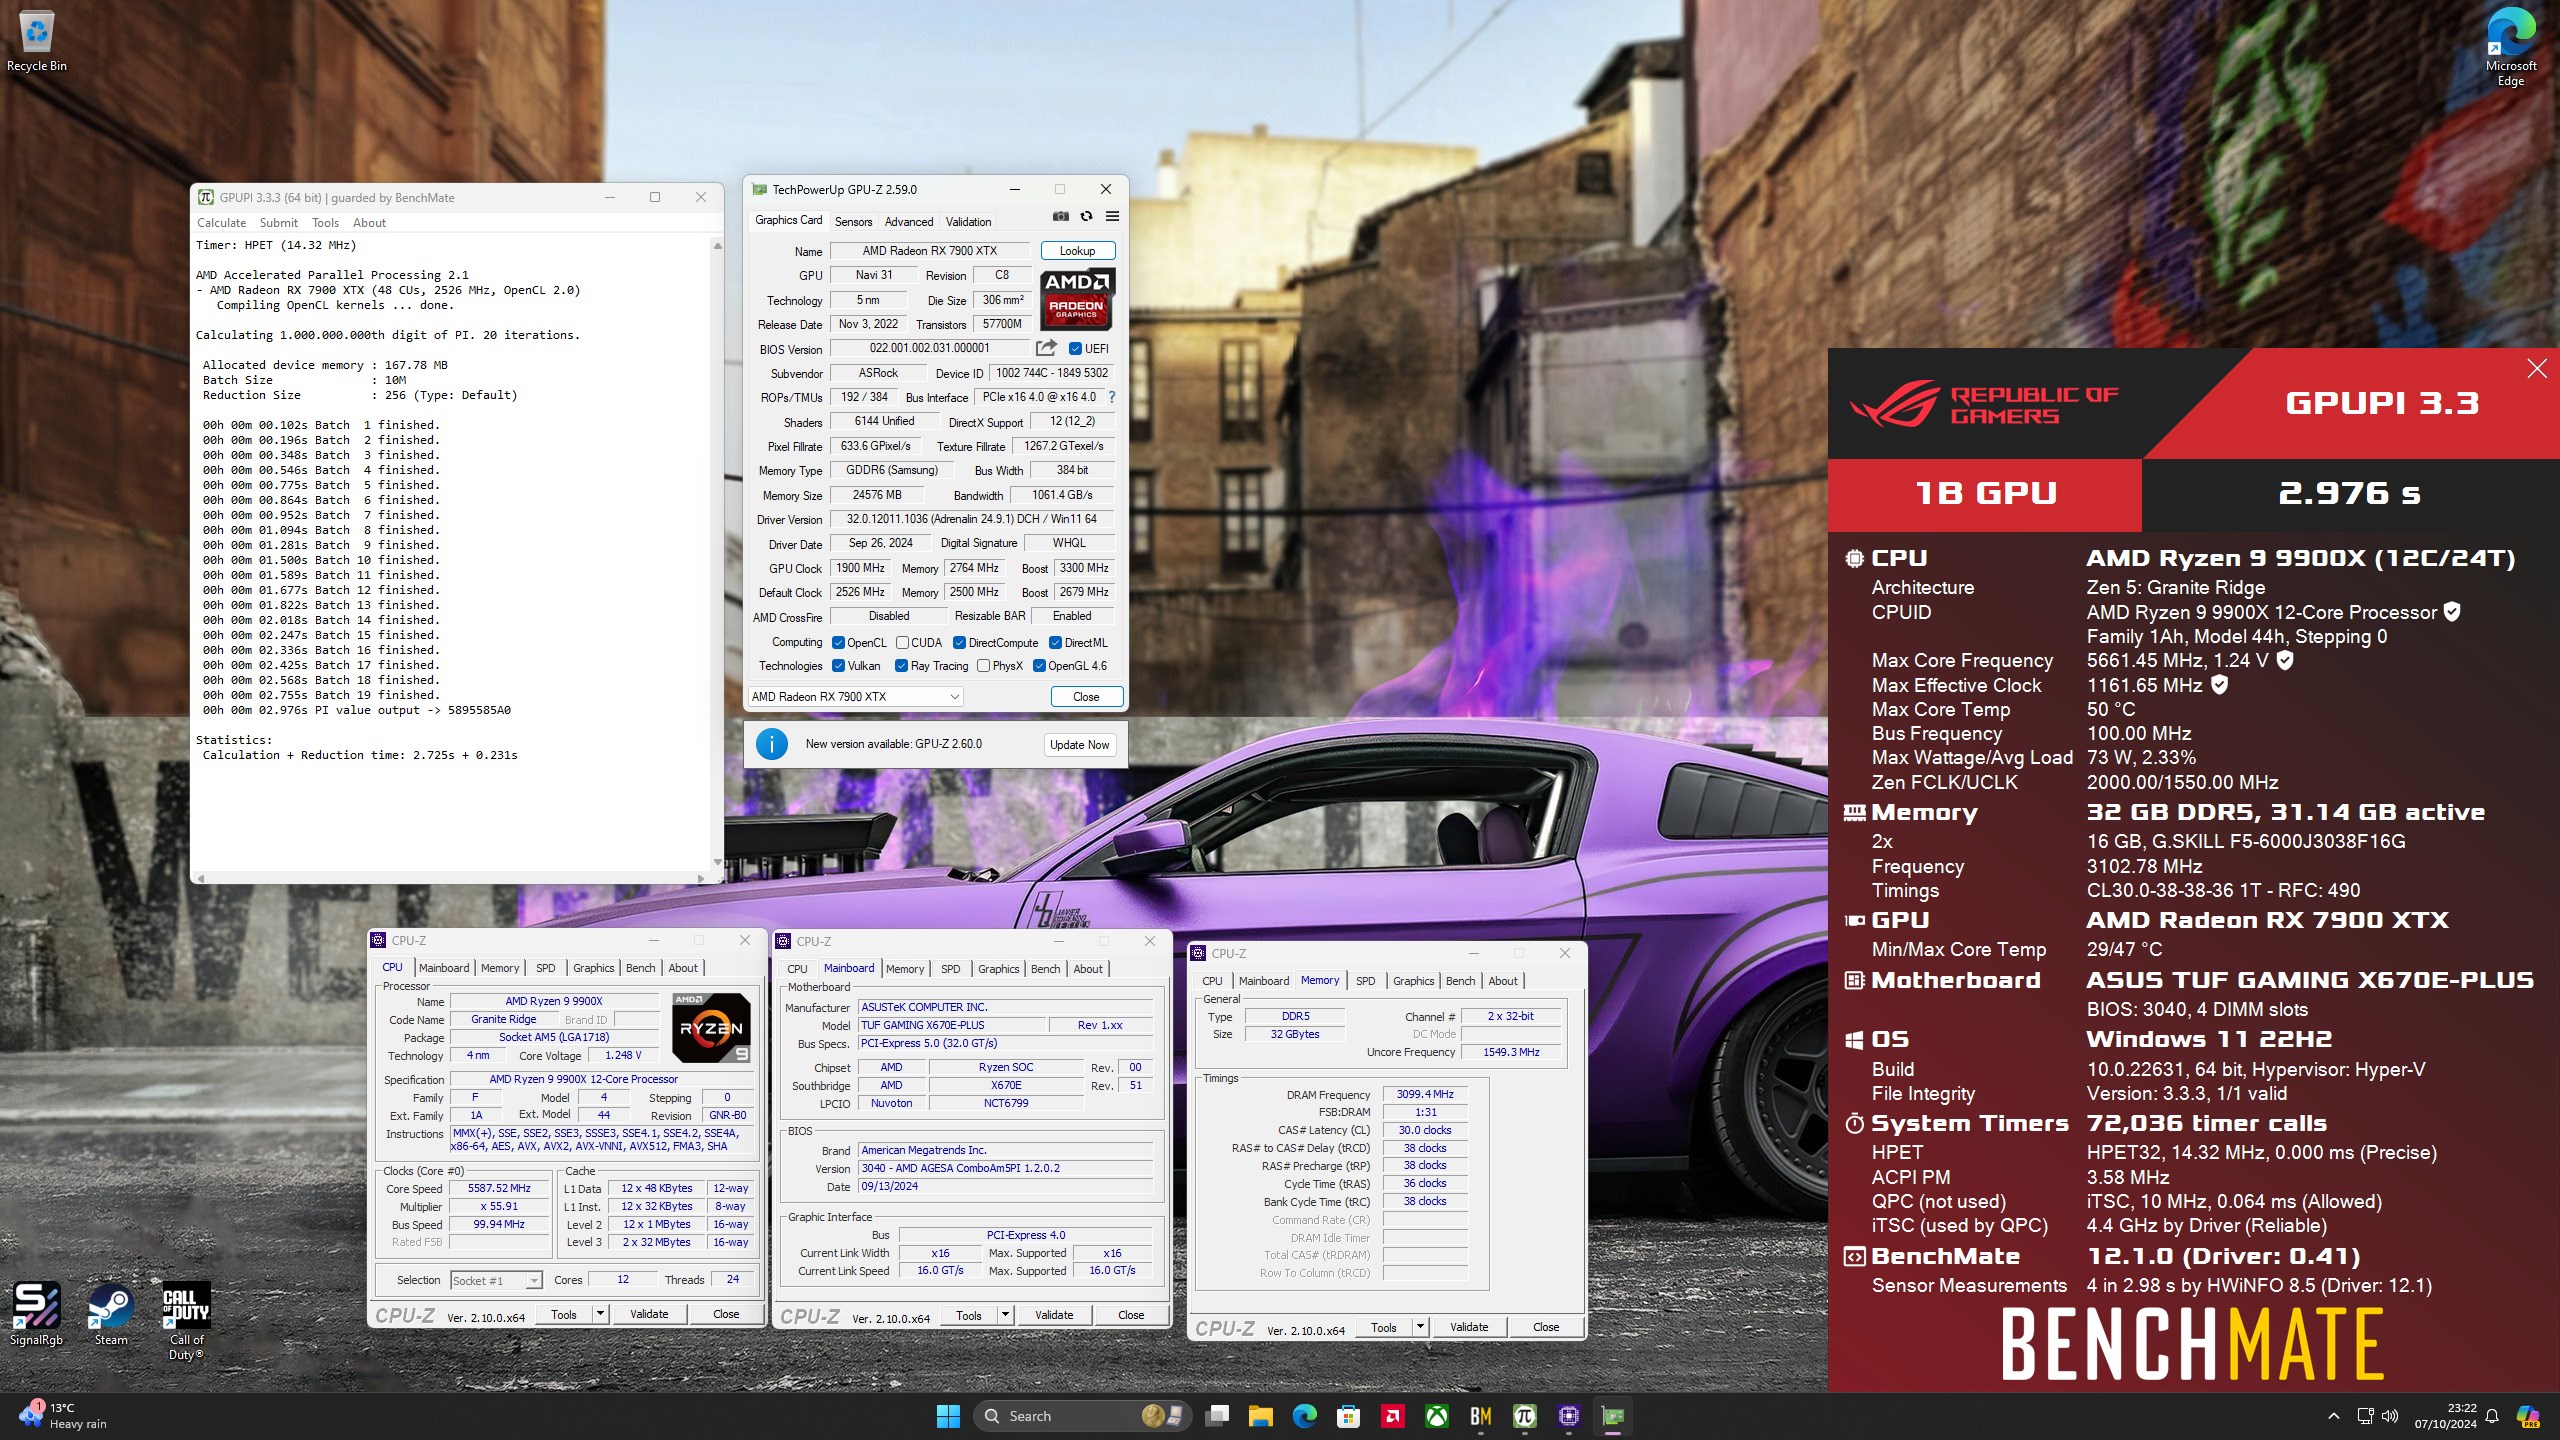Toggle OpenGL 4.6 checkbox in GPU-Z
This screenshot has width=2560, height=1440.
pyautogui.click(x=1039, y=666)
